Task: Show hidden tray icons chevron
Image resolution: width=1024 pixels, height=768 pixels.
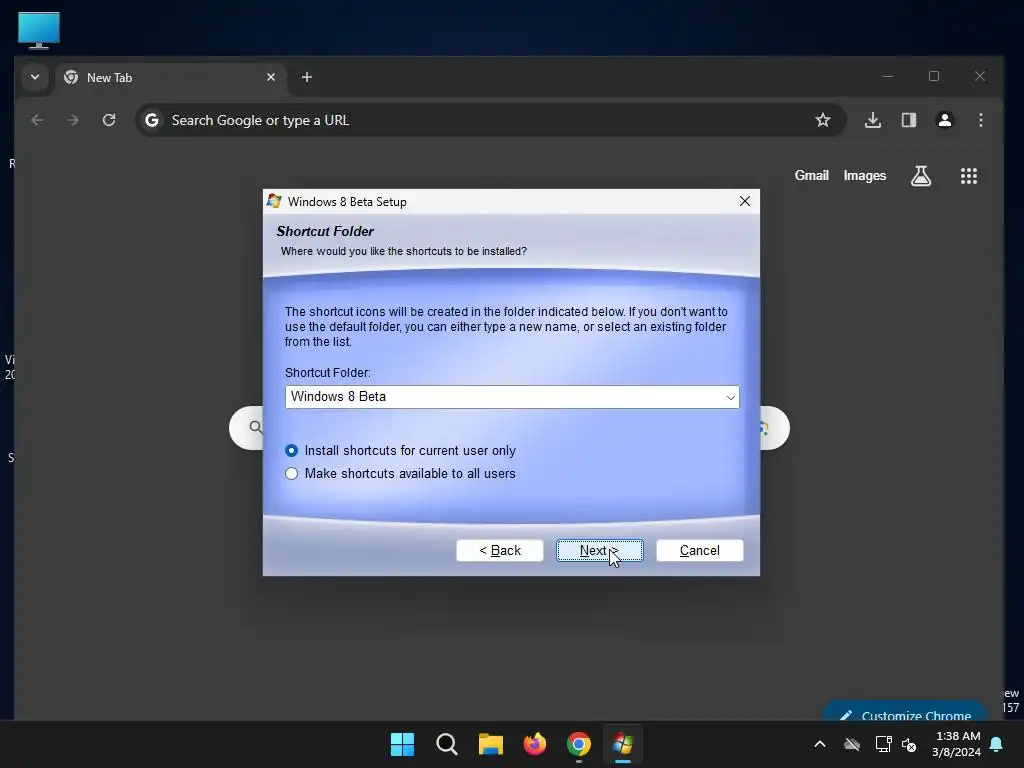Action: point(820,744)
